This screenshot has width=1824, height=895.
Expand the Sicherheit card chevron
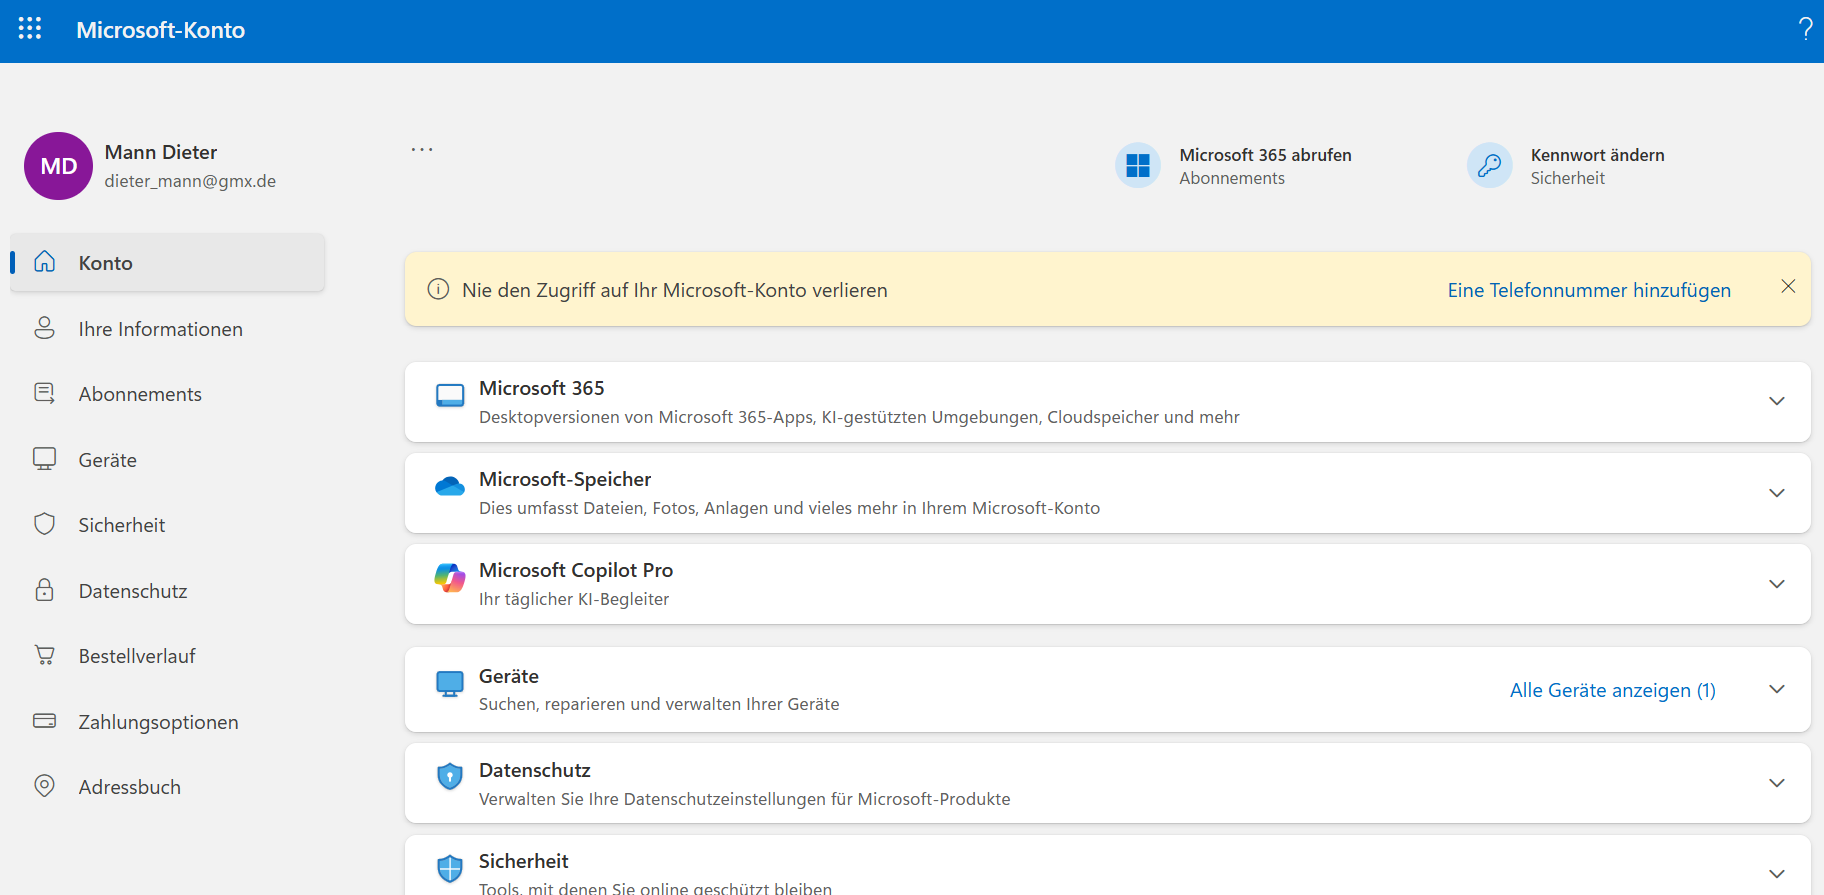1777,874
